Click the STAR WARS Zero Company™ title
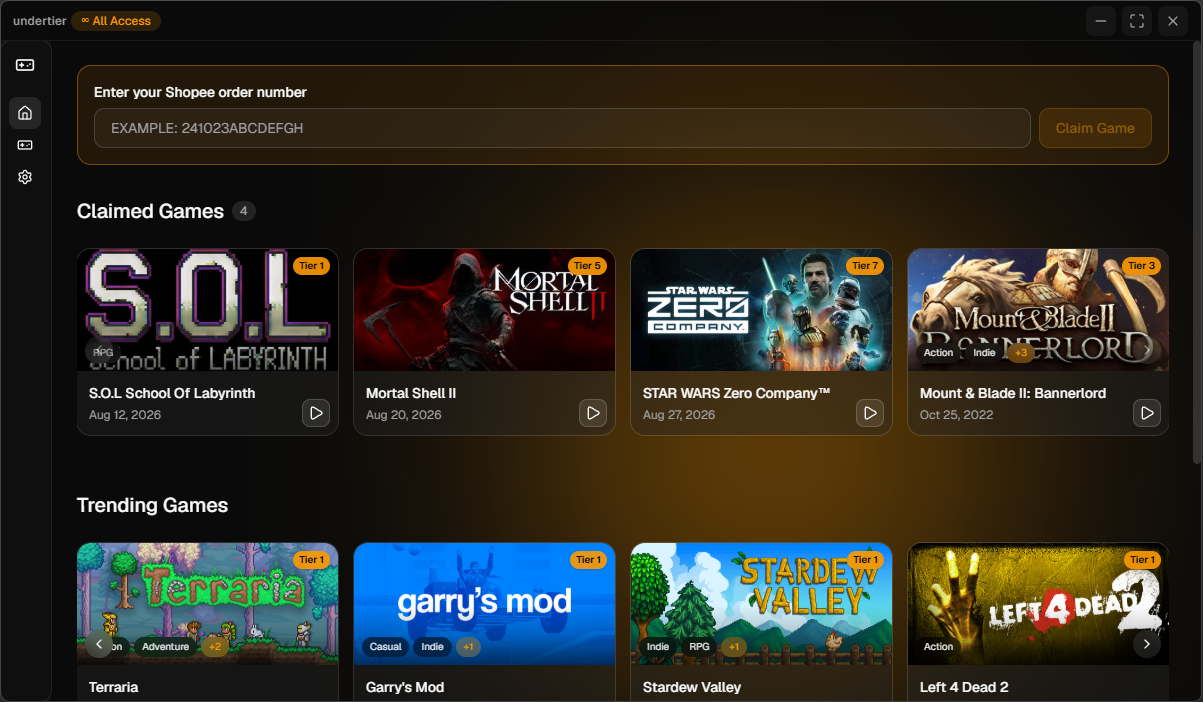 (x=737, y=393)
